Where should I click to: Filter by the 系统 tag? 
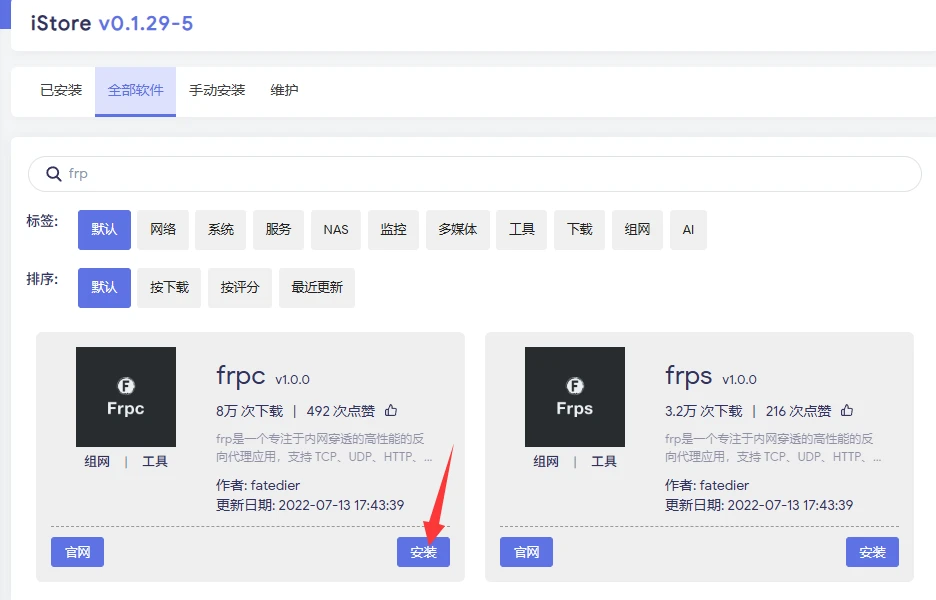(x=221, y=229)
